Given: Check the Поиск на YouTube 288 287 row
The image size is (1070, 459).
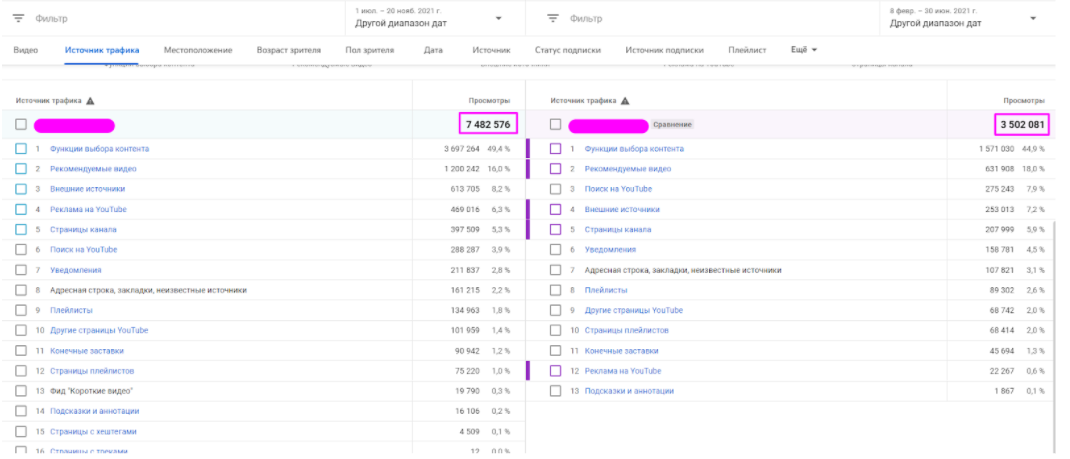Looking at the screenshot, I should [21, 250].
